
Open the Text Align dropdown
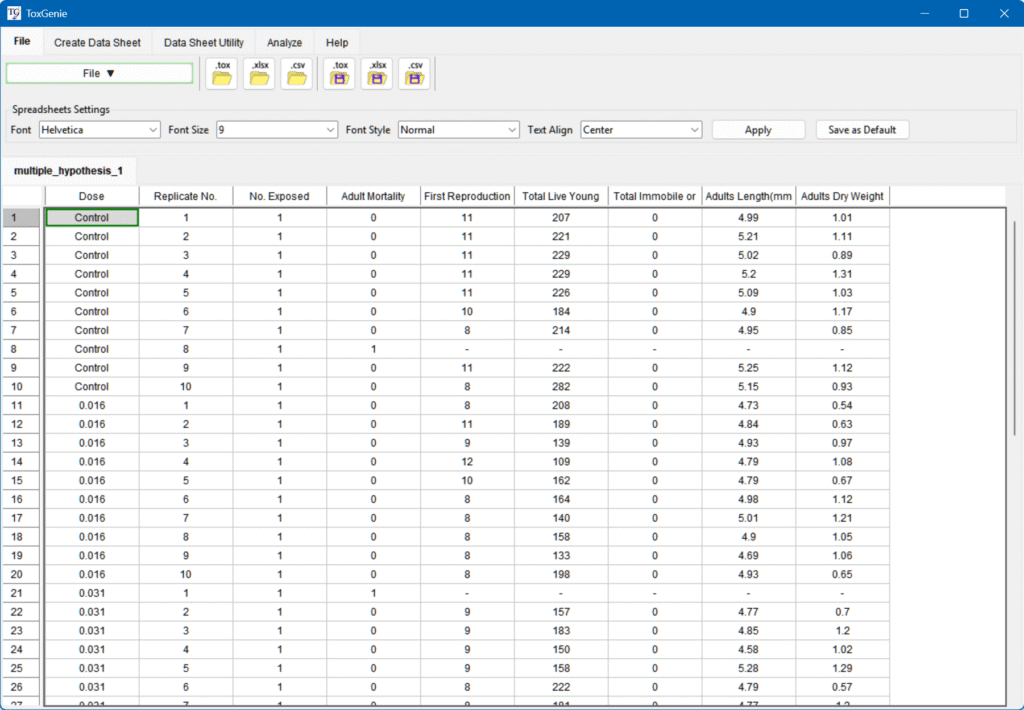(641, 130)
